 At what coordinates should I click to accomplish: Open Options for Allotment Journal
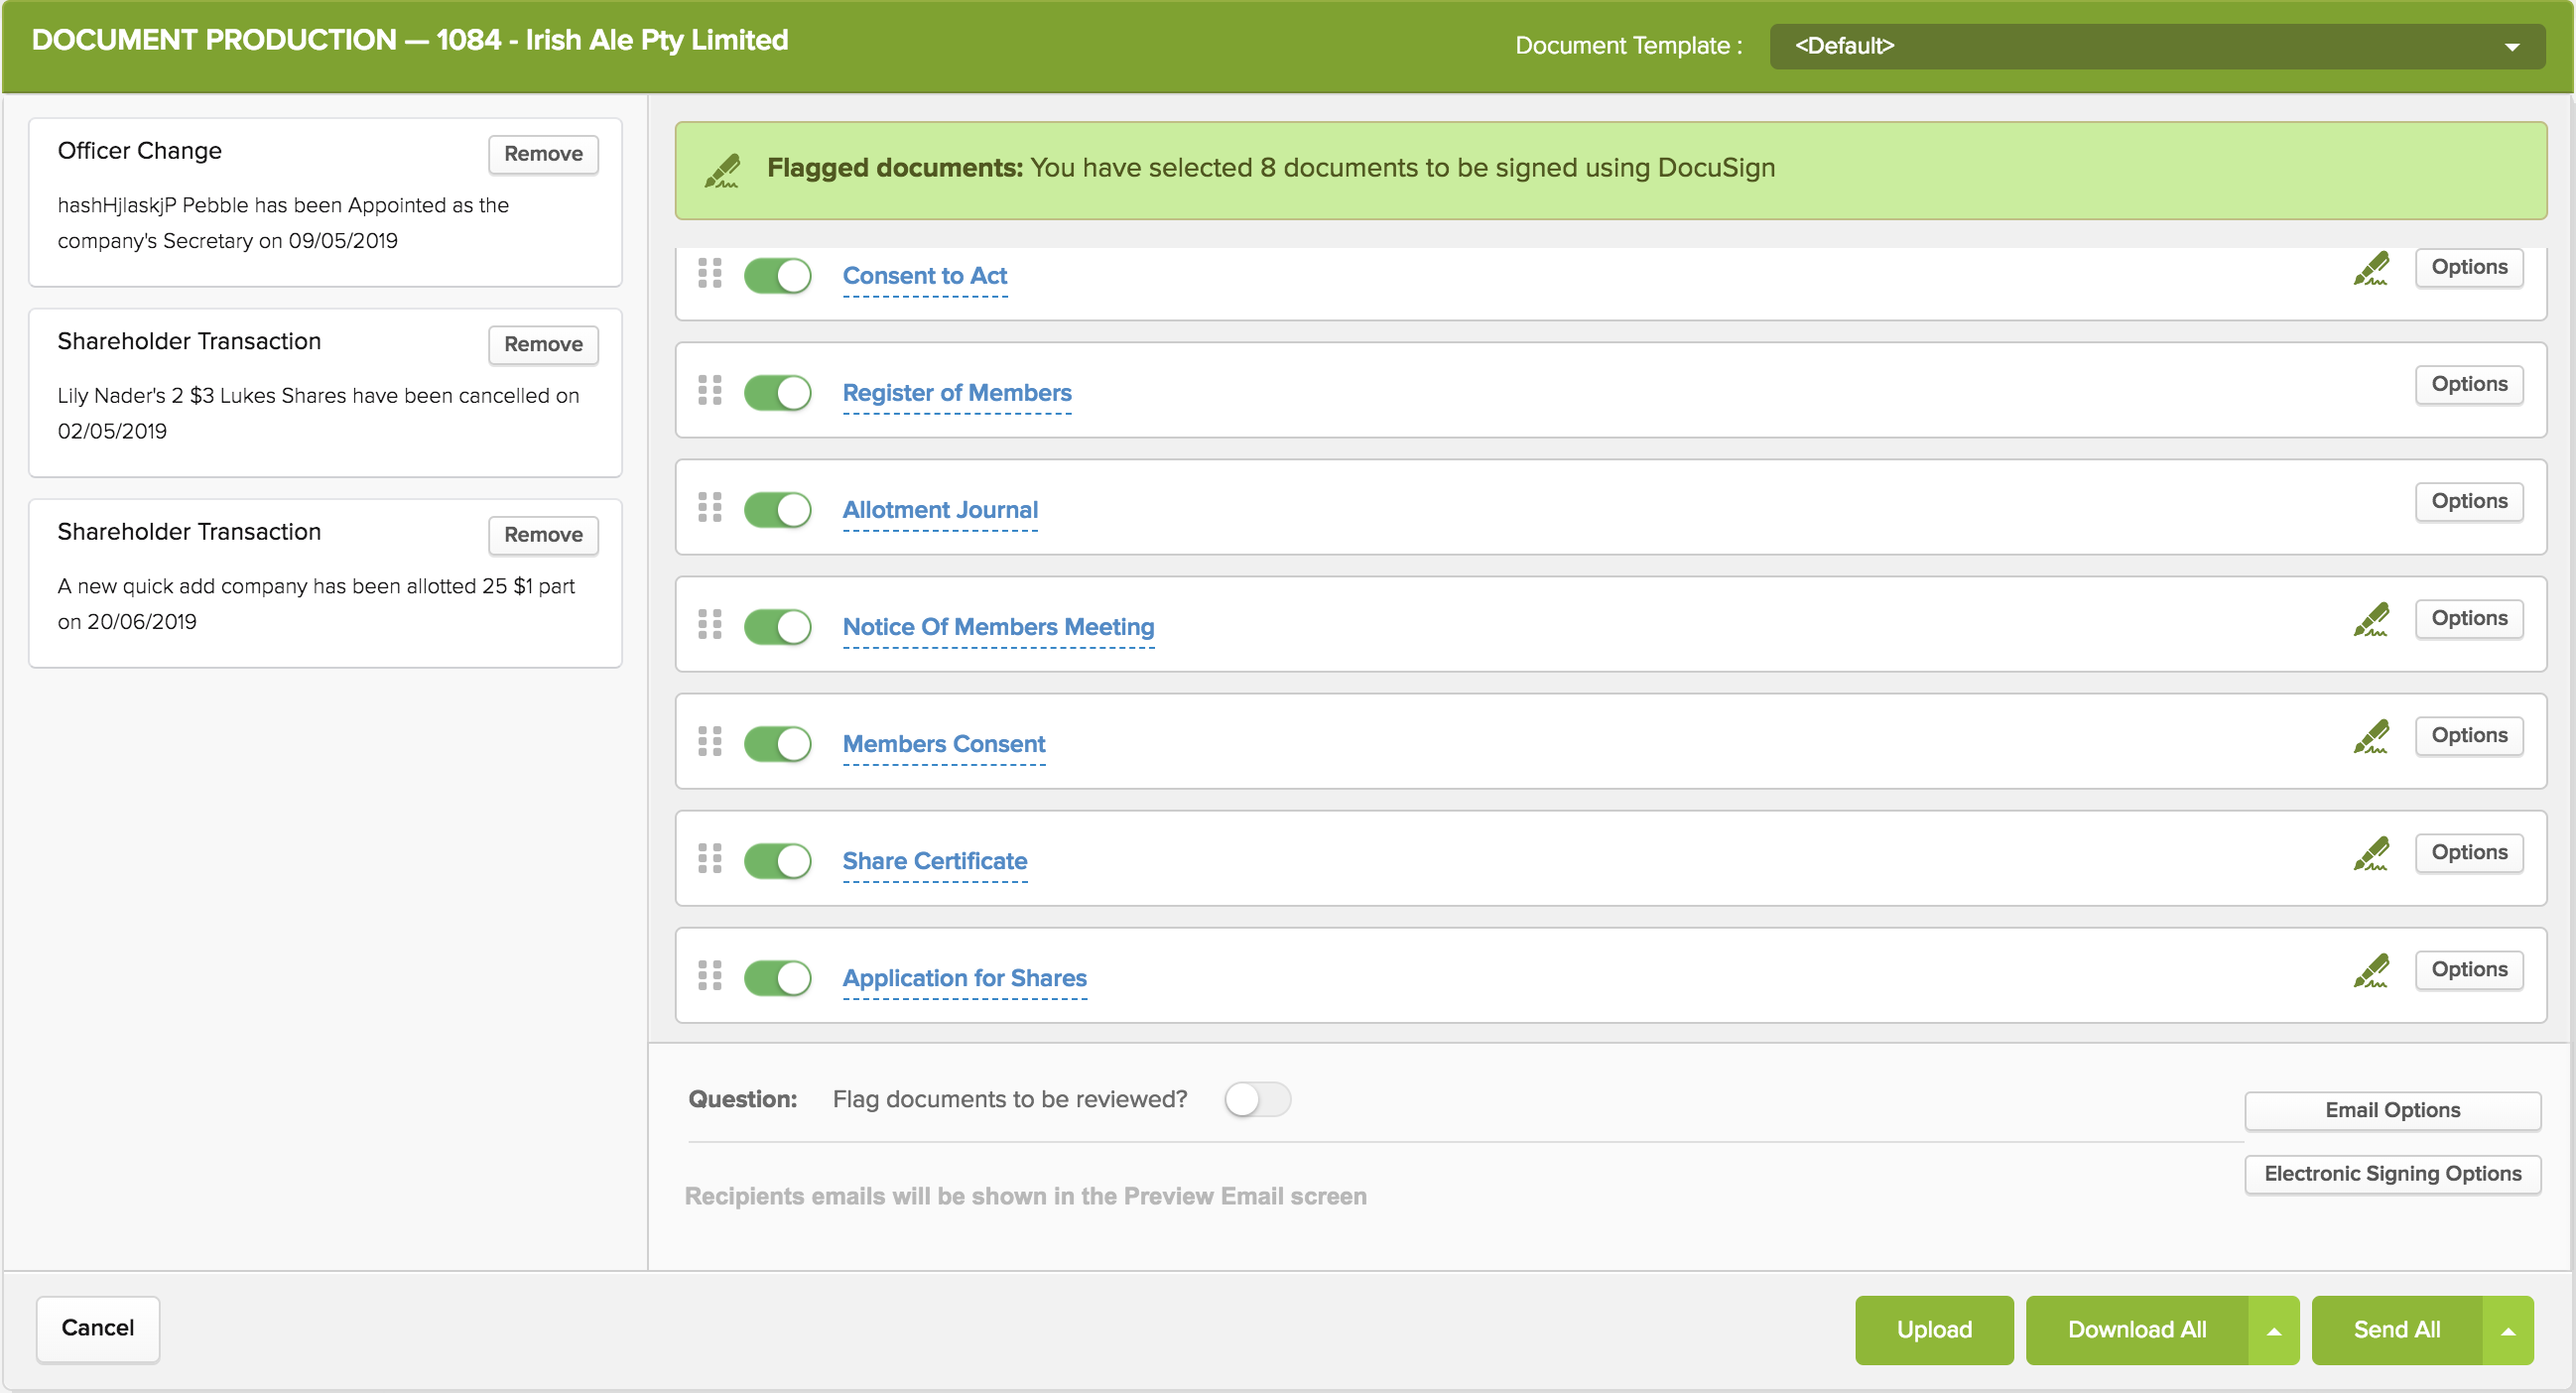pyautogui.click(x=2468, y=501)
